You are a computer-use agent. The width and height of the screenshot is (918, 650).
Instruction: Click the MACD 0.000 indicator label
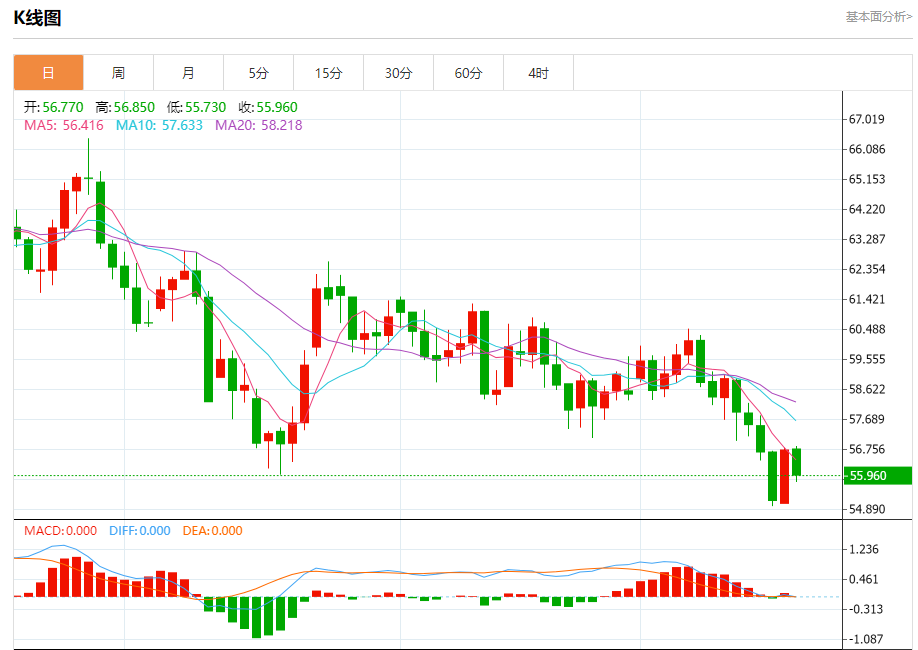coord(60,531)
